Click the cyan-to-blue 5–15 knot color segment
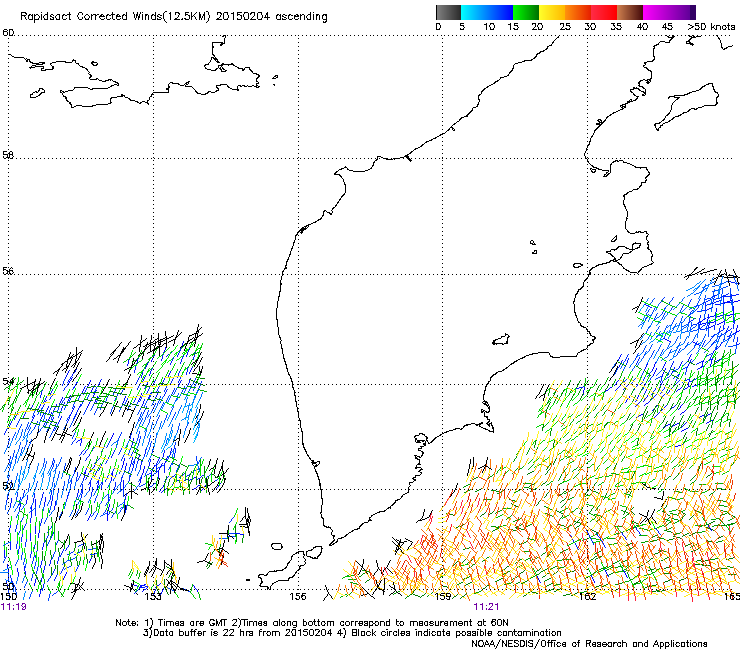The width and height of the screenshot is (740, 650). coord(487,12)
